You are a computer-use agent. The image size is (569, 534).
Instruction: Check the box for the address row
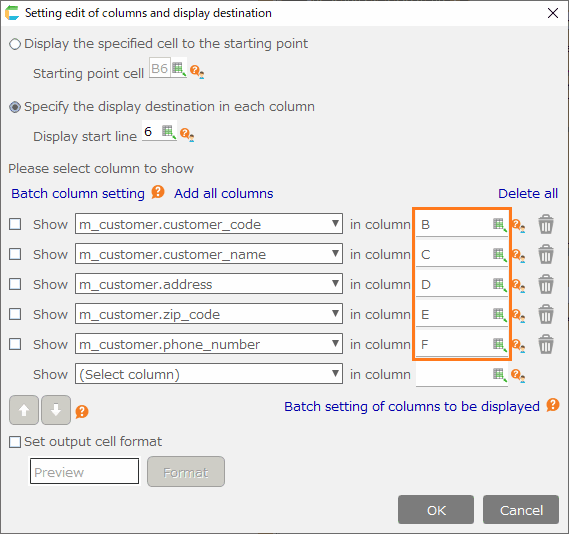[15, 284]
